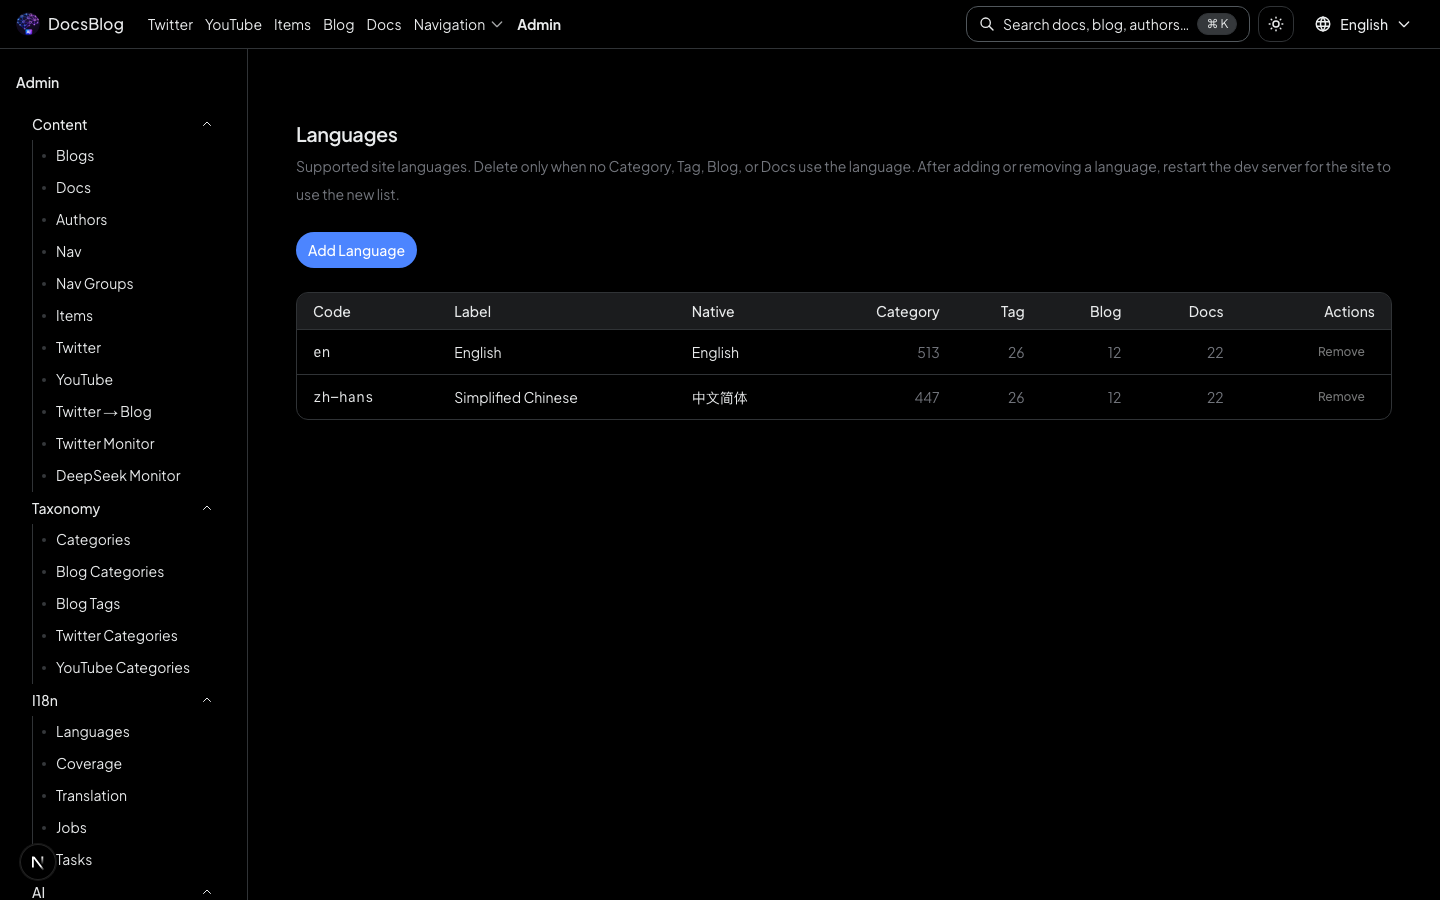Click the search magnifier icon
The height and width of the screenshot is (900, 1440).
tap(987, 24)
